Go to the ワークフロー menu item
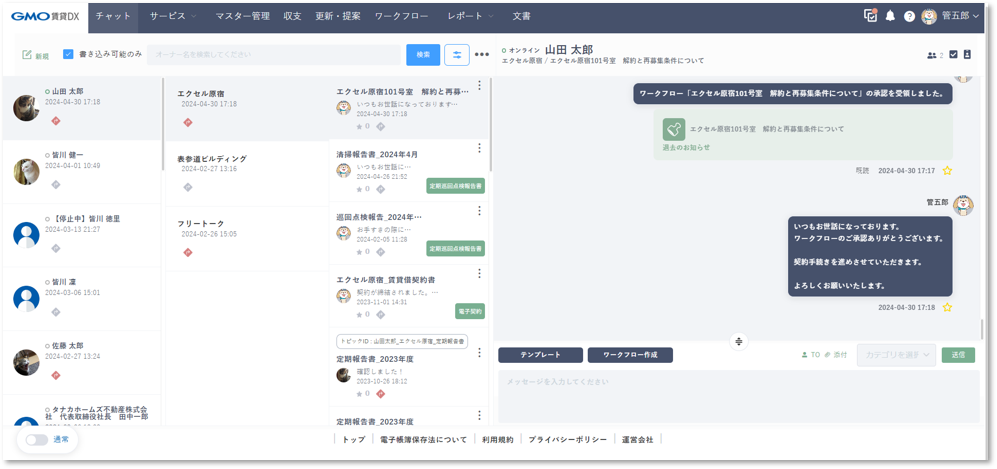 [x=401, y=16]
